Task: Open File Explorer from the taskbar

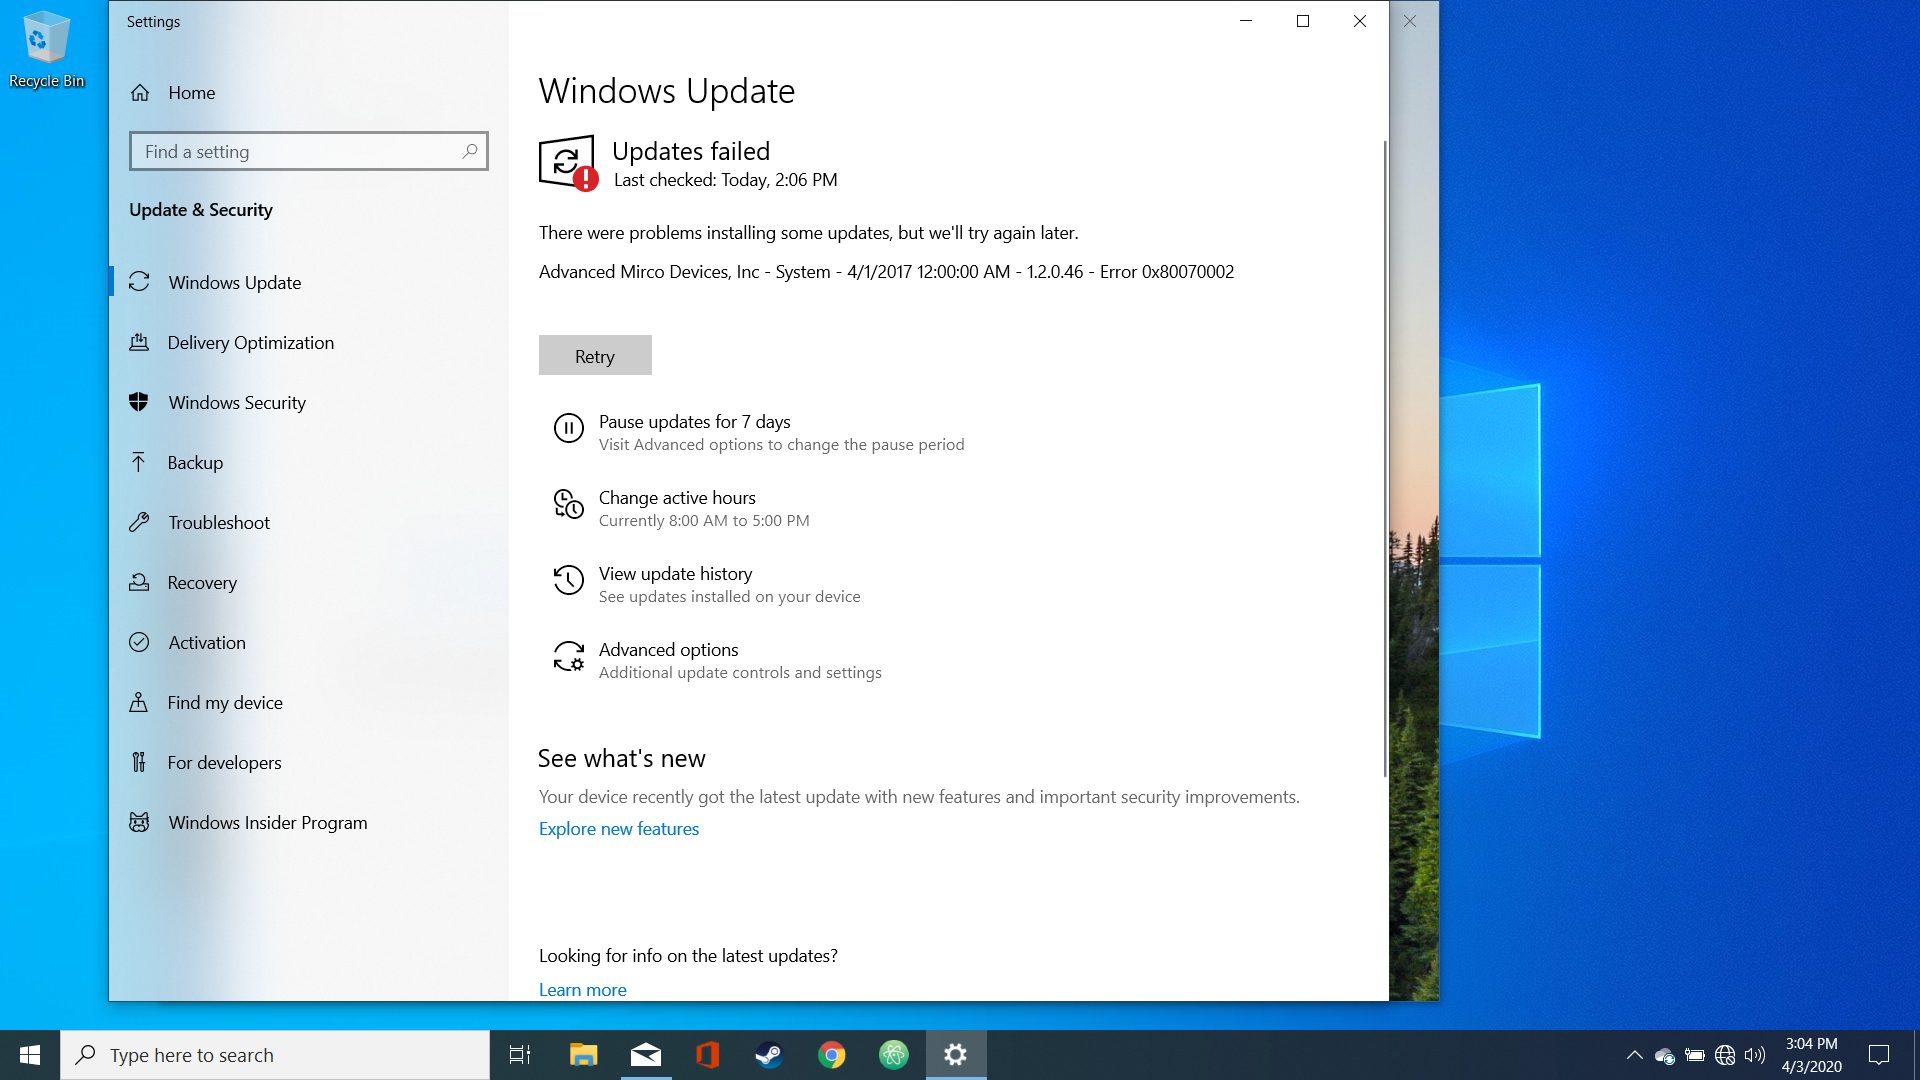Action: click(x=583, y=1055)
